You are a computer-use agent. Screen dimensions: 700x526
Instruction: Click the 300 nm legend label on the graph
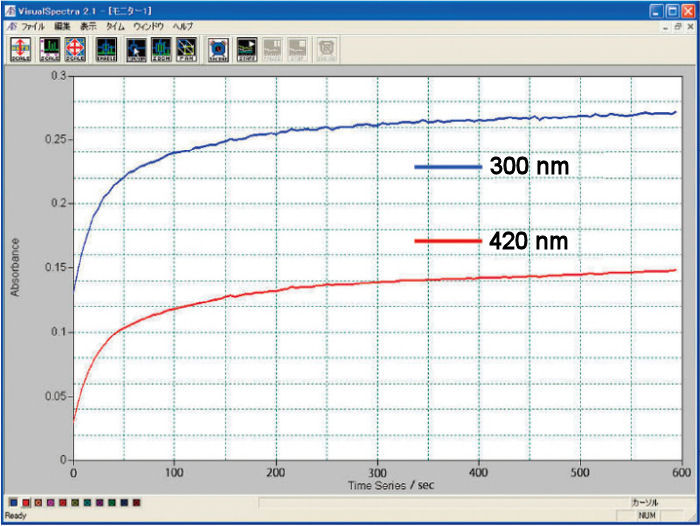pos(529,166)
